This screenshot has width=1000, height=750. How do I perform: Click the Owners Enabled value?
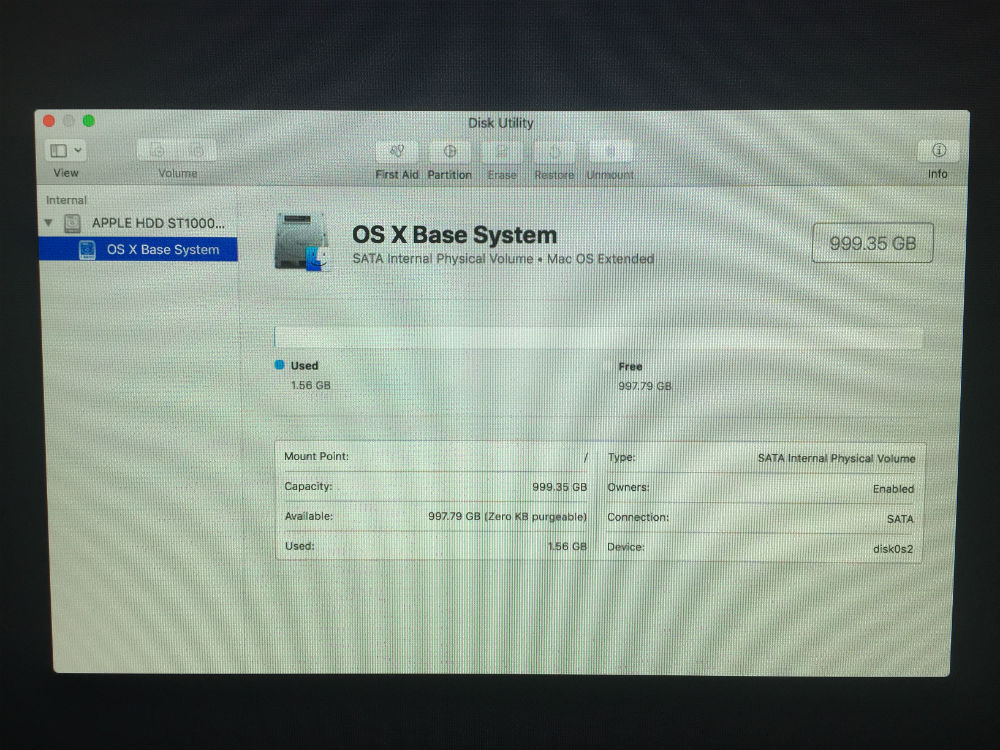(x=893, y=489)
